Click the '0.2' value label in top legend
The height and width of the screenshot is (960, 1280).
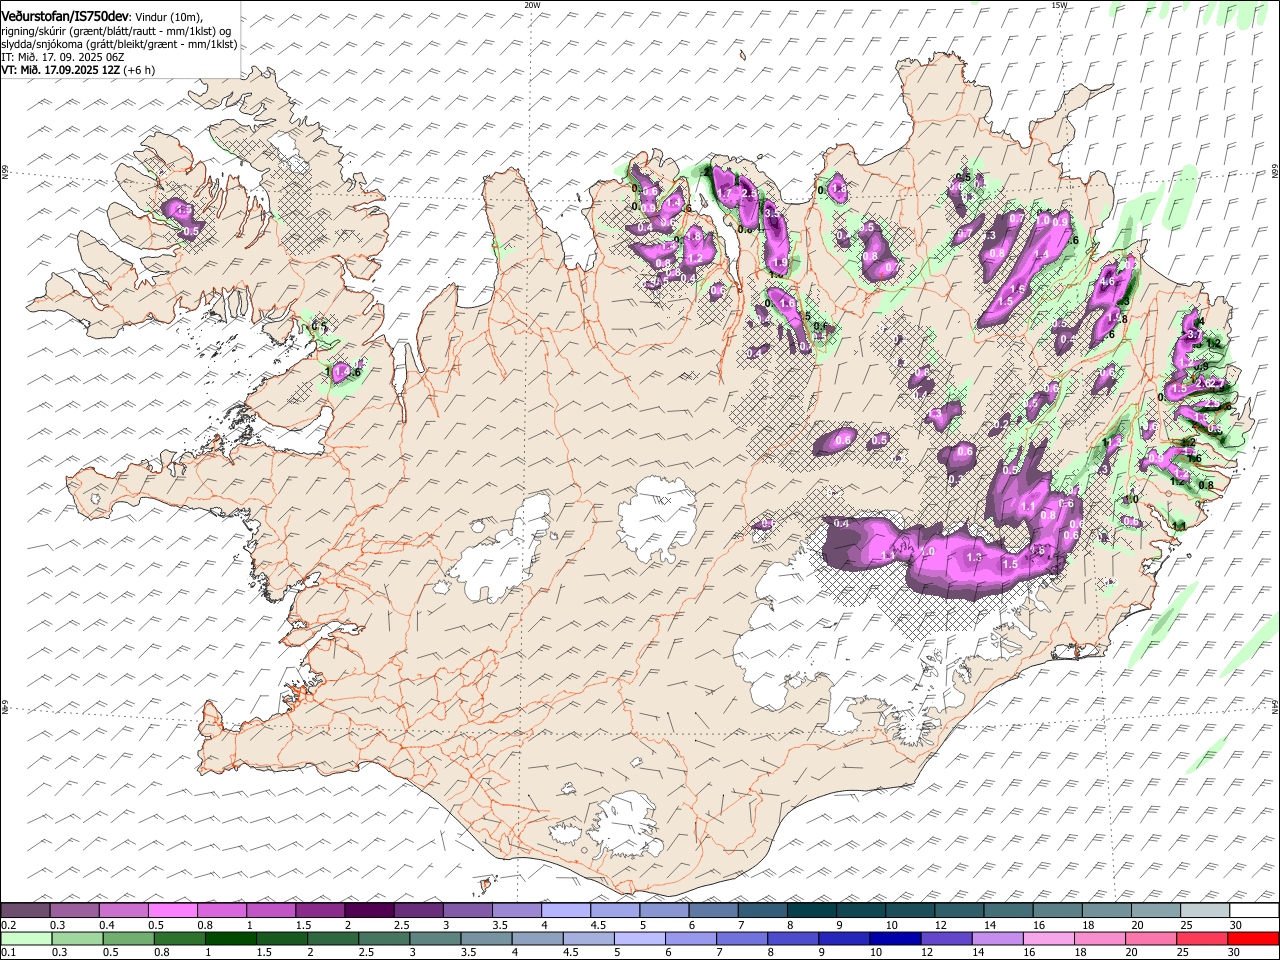click(8, 924)
